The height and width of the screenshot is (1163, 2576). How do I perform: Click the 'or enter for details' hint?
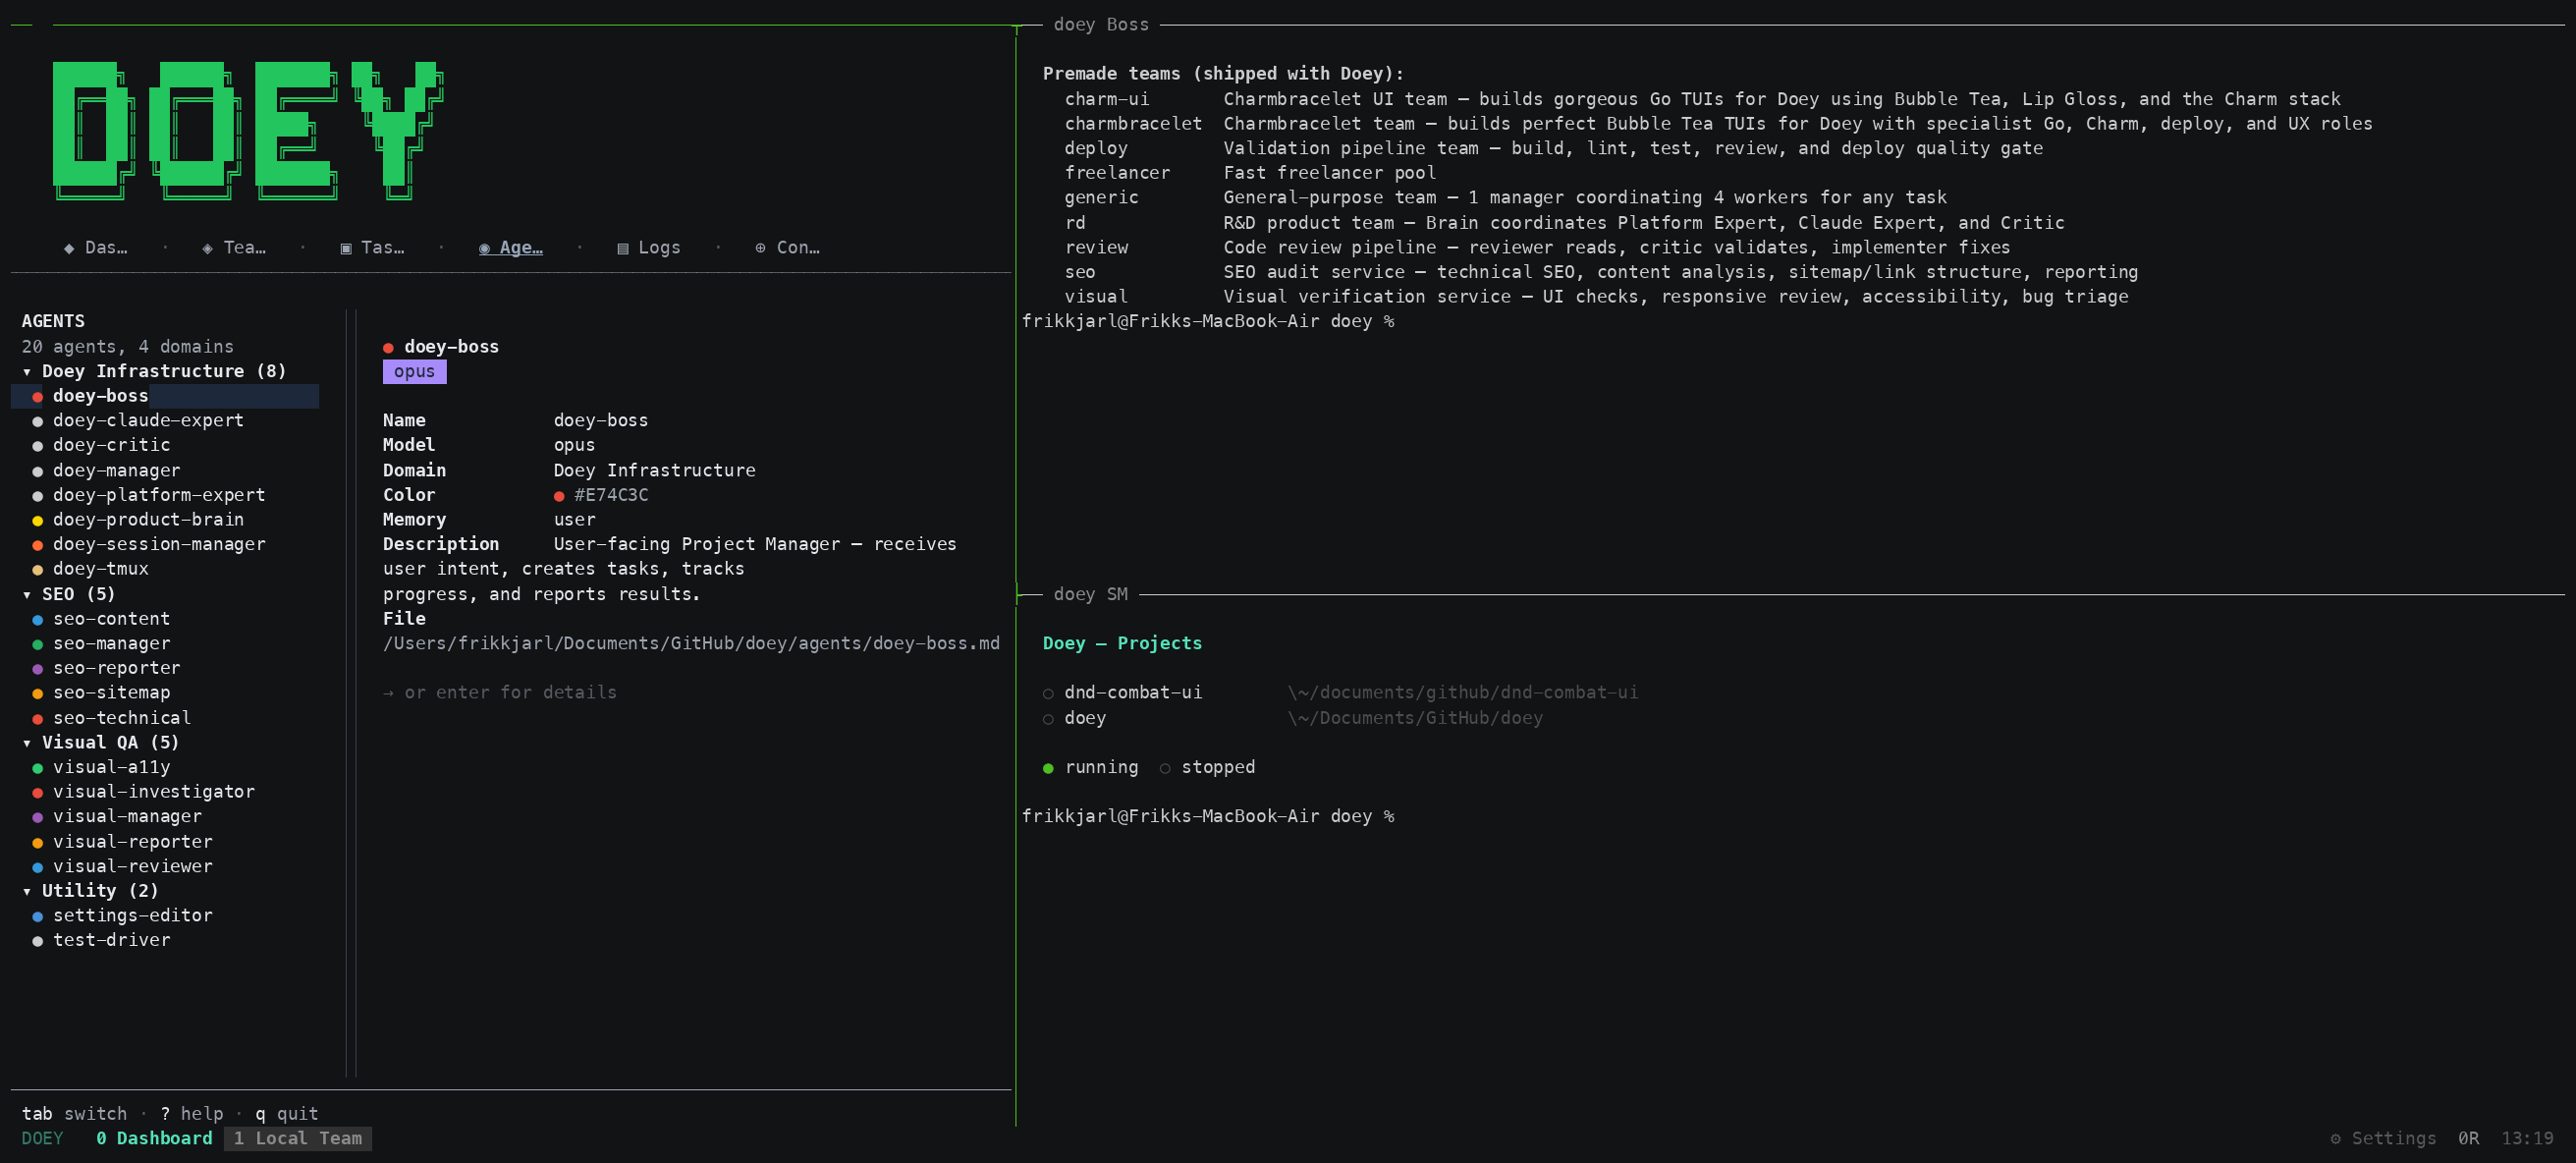coord(500,692)
